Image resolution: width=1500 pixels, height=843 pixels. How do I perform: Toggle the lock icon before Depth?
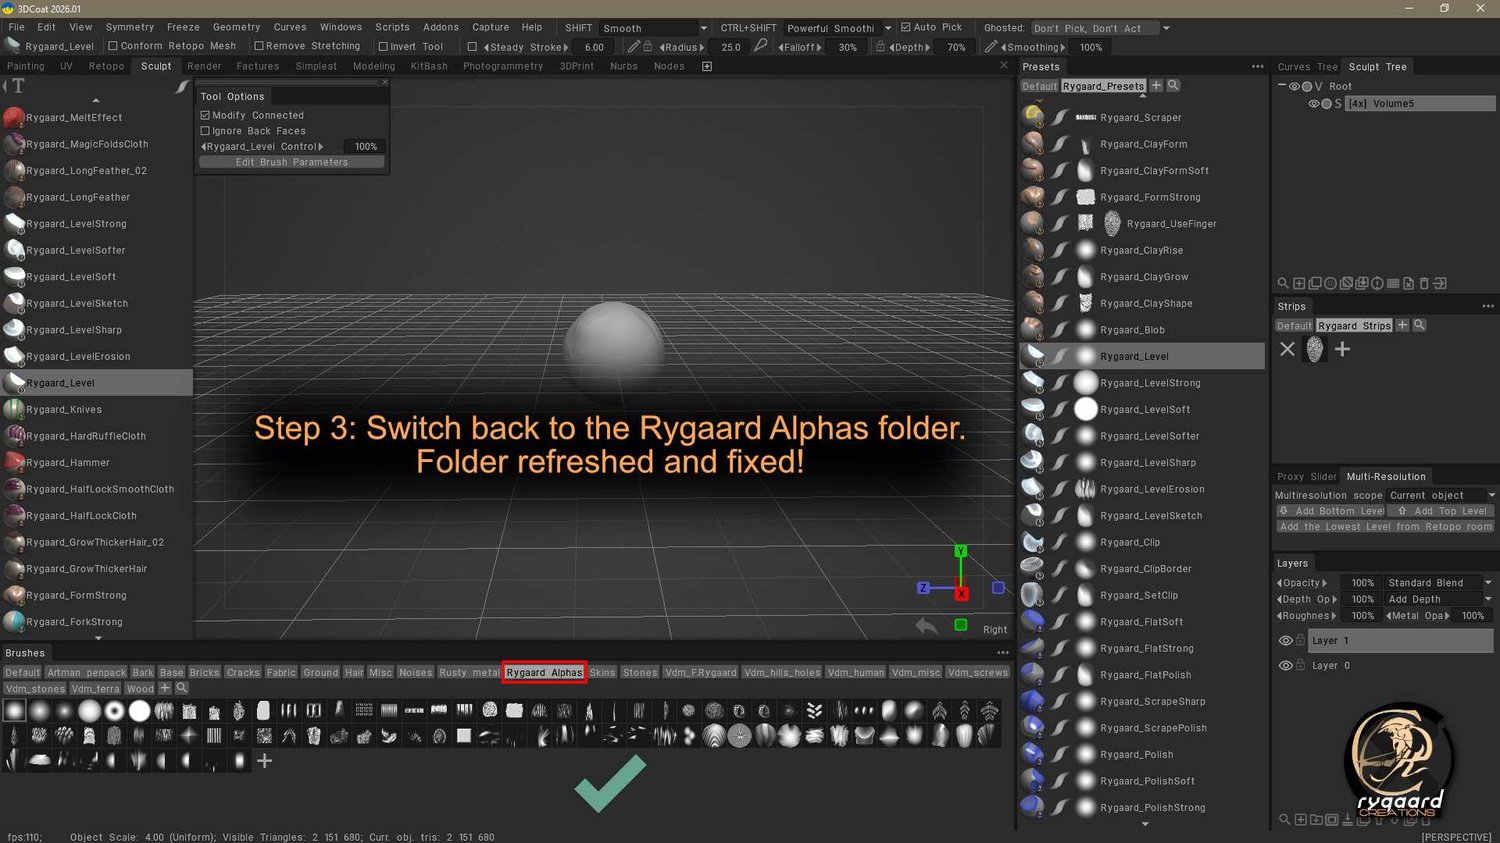[880, 47]
